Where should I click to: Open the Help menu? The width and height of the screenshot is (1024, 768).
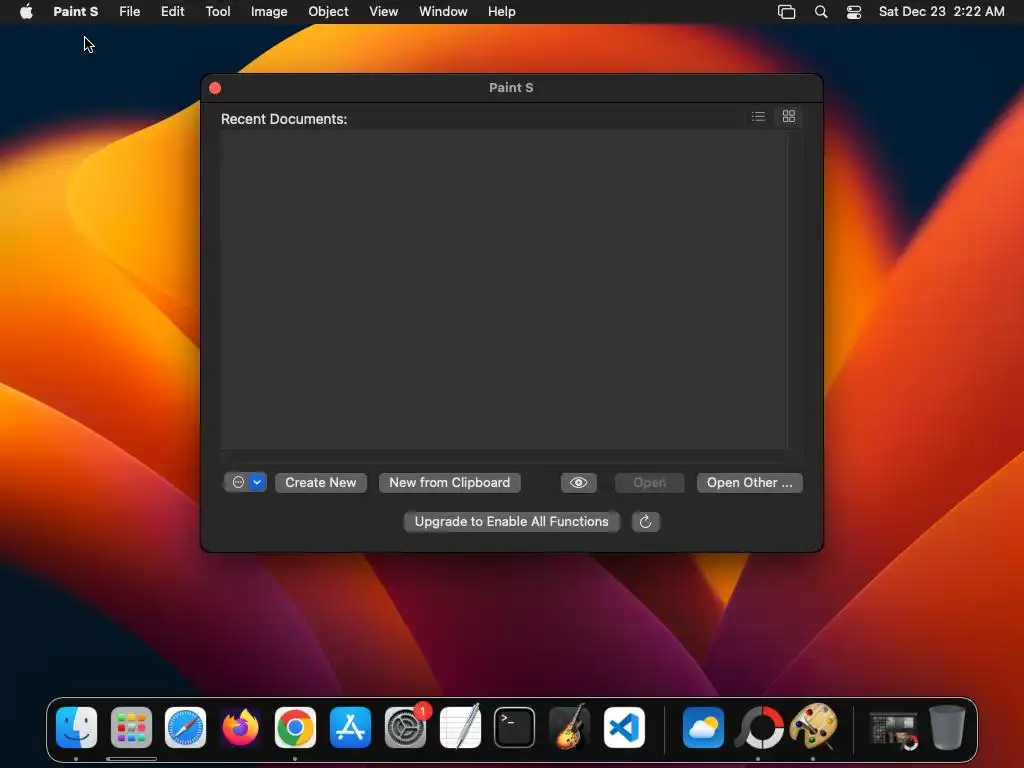pyautogui.click(x=502, y=12)
